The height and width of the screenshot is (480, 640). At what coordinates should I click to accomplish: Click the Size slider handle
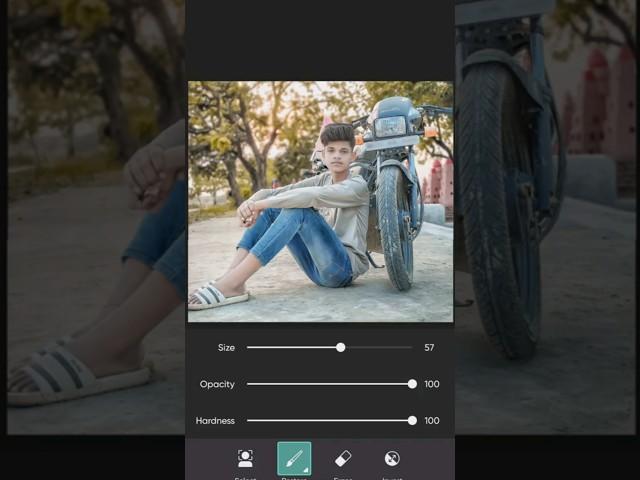pyautogui.click(x=341, y=347)
